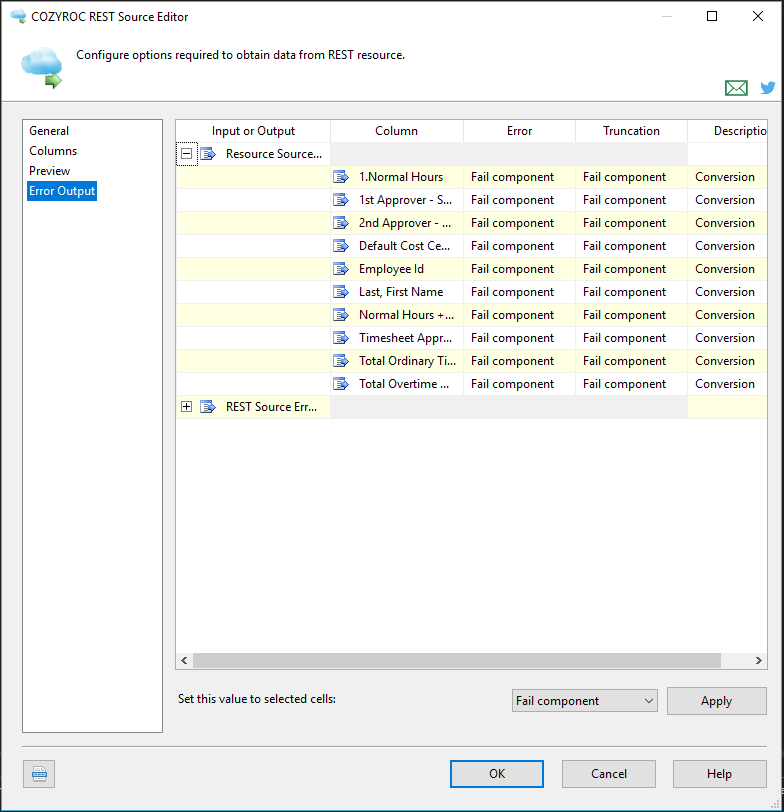784x812 pixels.
Task: Click the Input or Output column header
Action: pos(253,131)
